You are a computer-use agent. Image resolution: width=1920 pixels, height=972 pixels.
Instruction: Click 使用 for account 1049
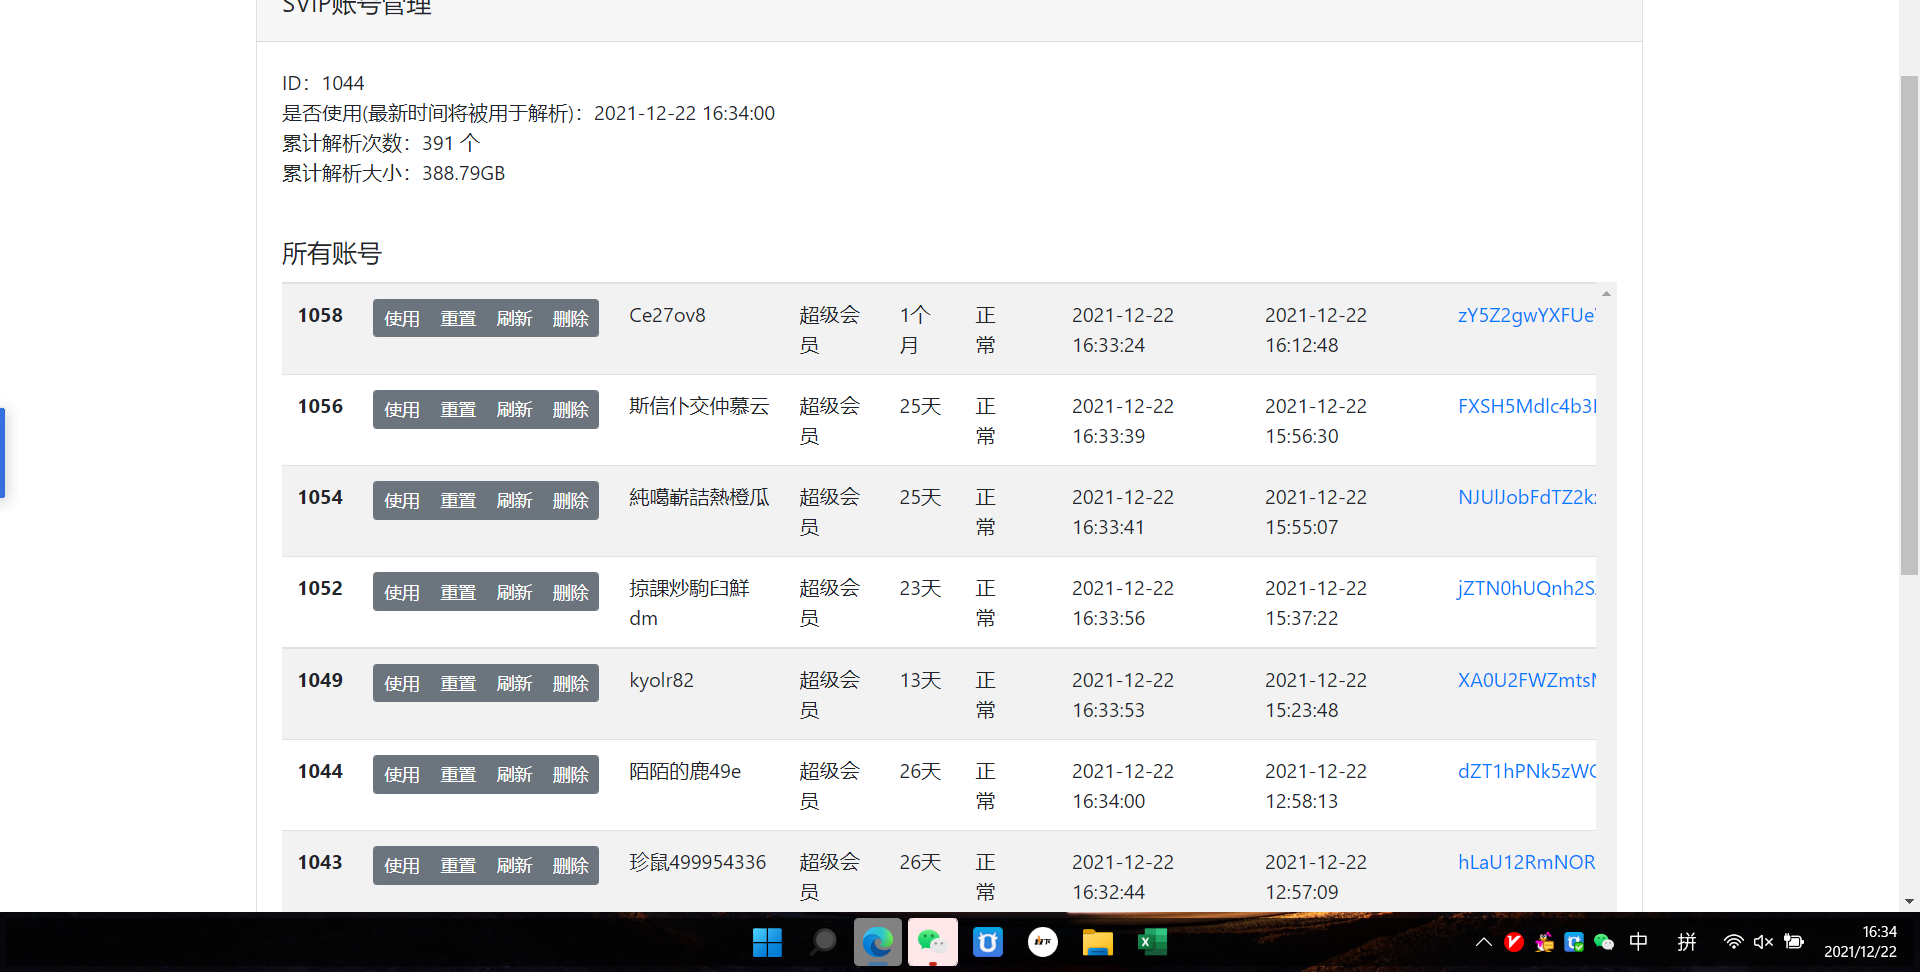coord(402,683)
